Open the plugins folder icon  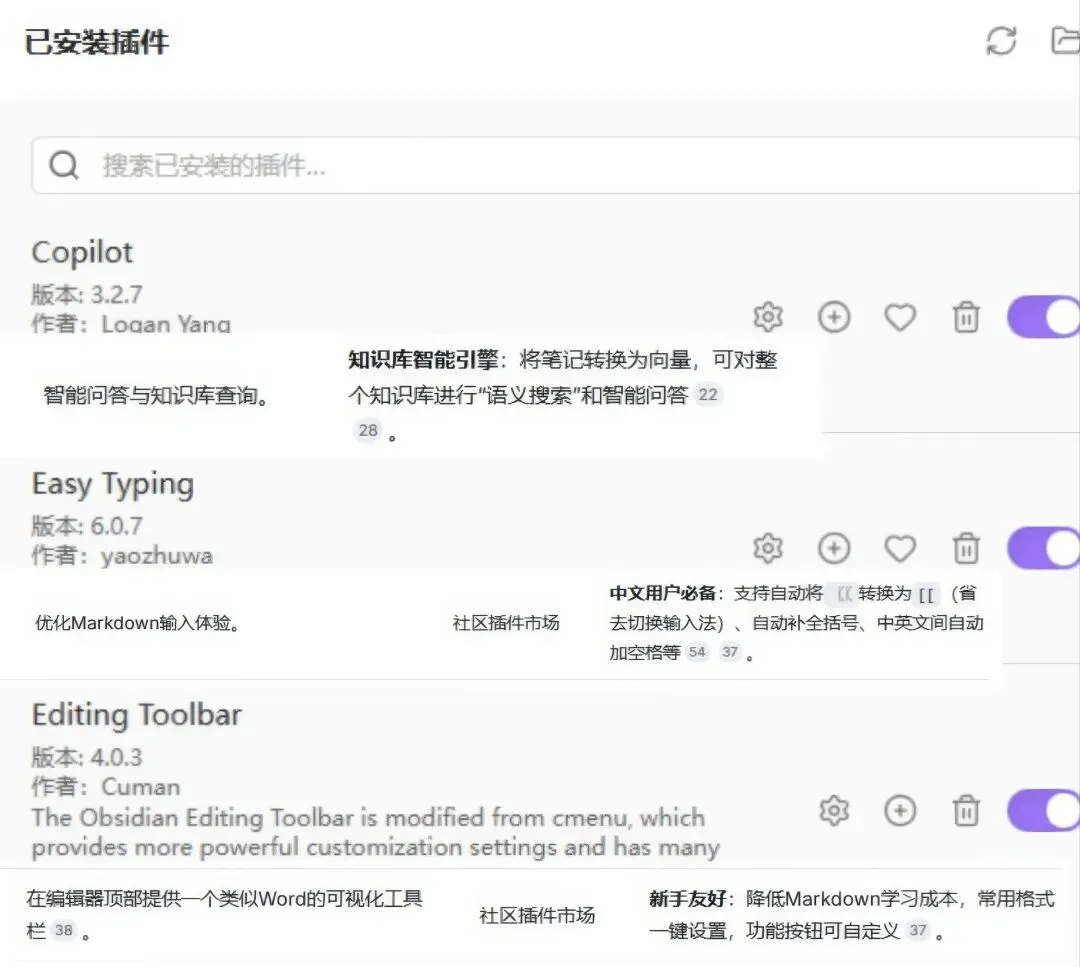(x=1066, y=40)
